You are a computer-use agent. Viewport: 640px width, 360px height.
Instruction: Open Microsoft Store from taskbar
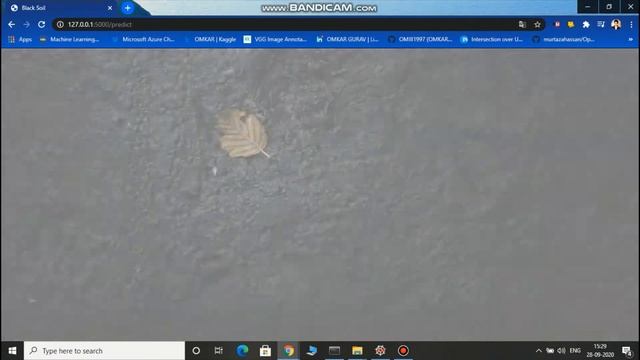click(x=265, y=351)
